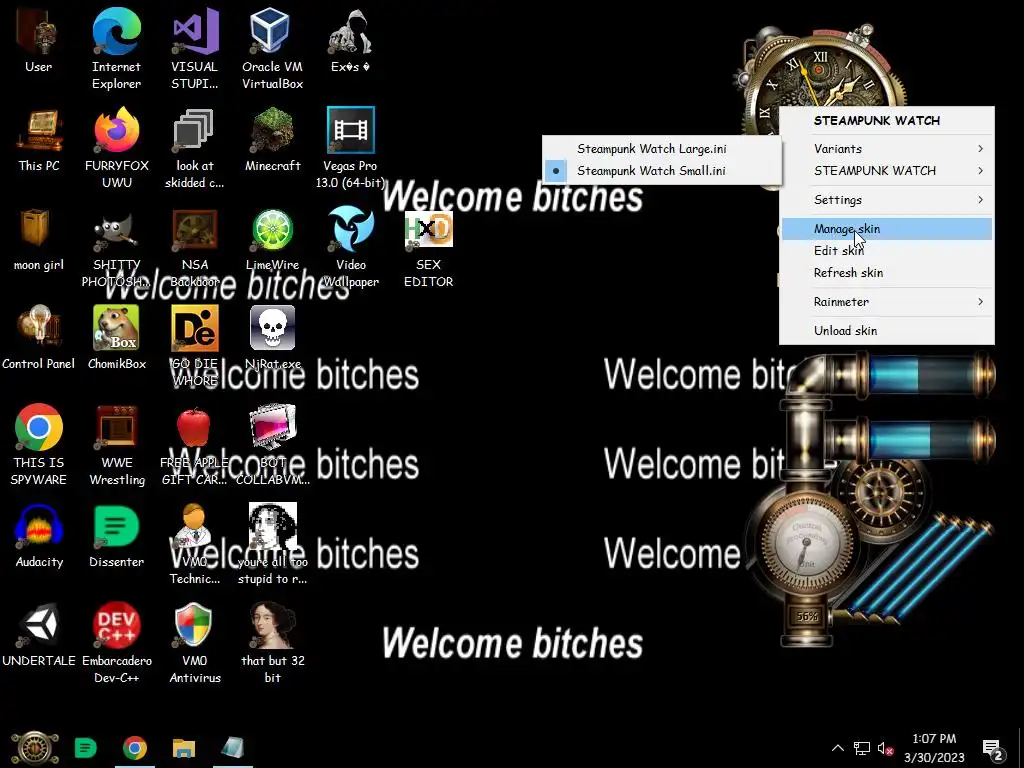
Task: Open the NSA Backdoor icon
Action: click(195, 248)
